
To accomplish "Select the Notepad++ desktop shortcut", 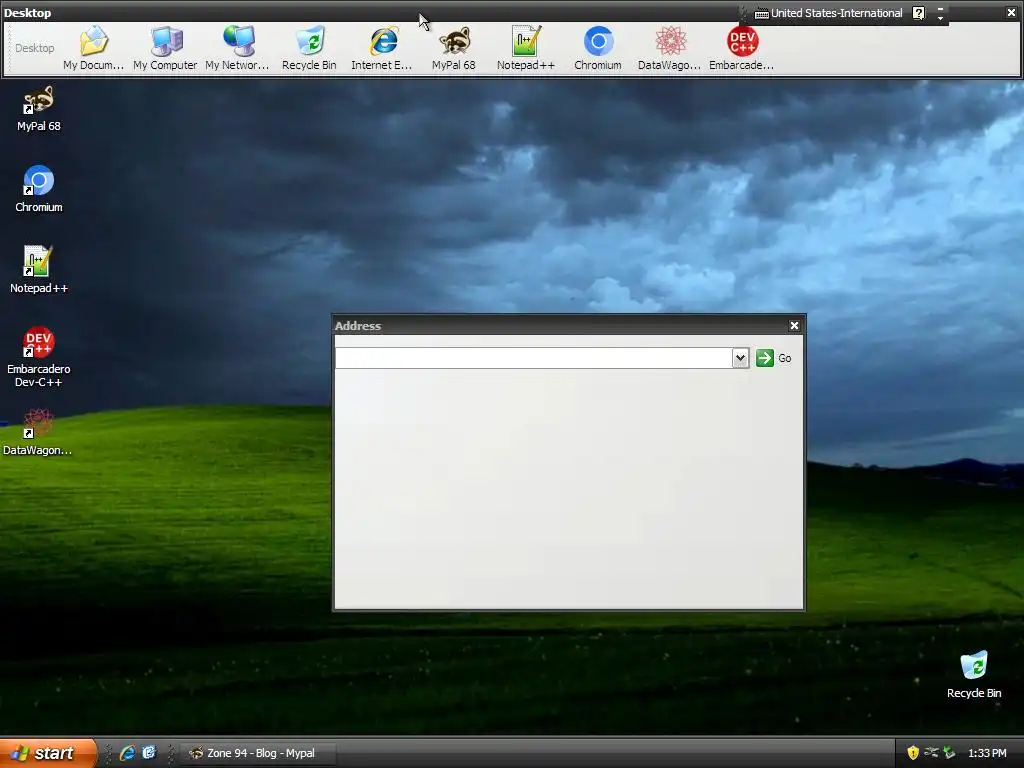I will click(39, 270).
